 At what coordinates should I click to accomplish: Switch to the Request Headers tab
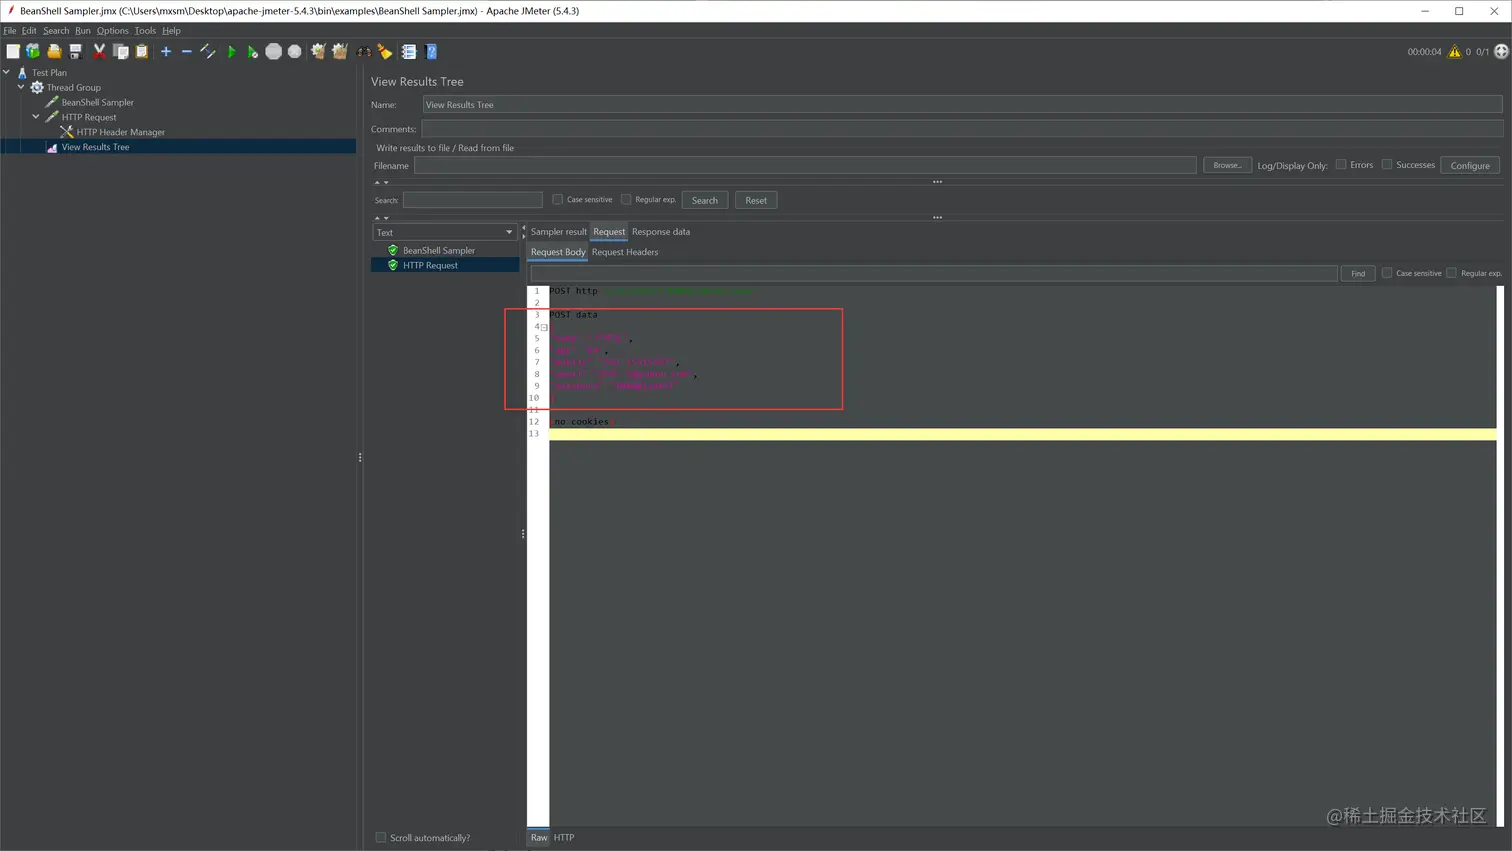pyautogui.click(x=625, y=252)
